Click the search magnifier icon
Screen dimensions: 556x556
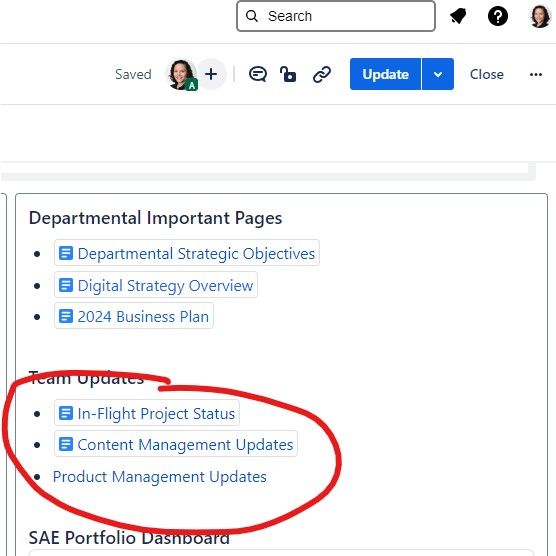(x=251, y=16)
